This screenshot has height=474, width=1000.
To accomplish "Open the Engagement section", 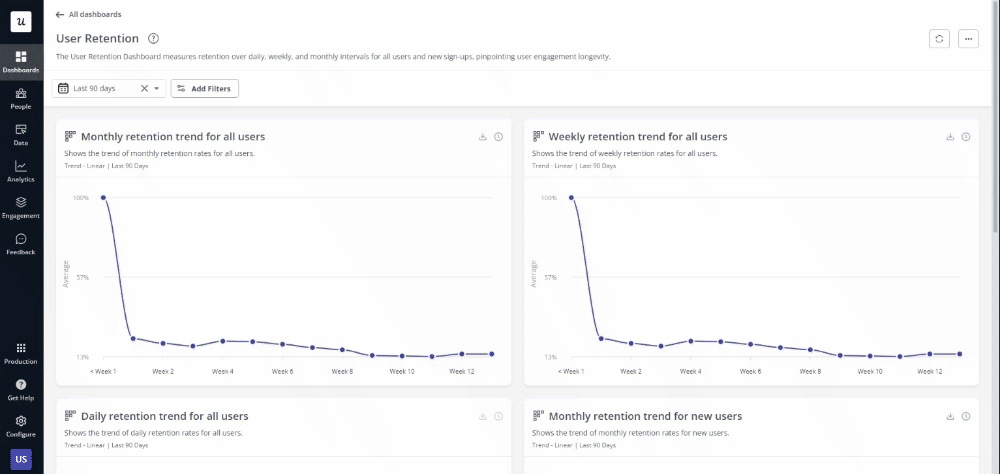I will pyautogui.click(x=21, y=207).
